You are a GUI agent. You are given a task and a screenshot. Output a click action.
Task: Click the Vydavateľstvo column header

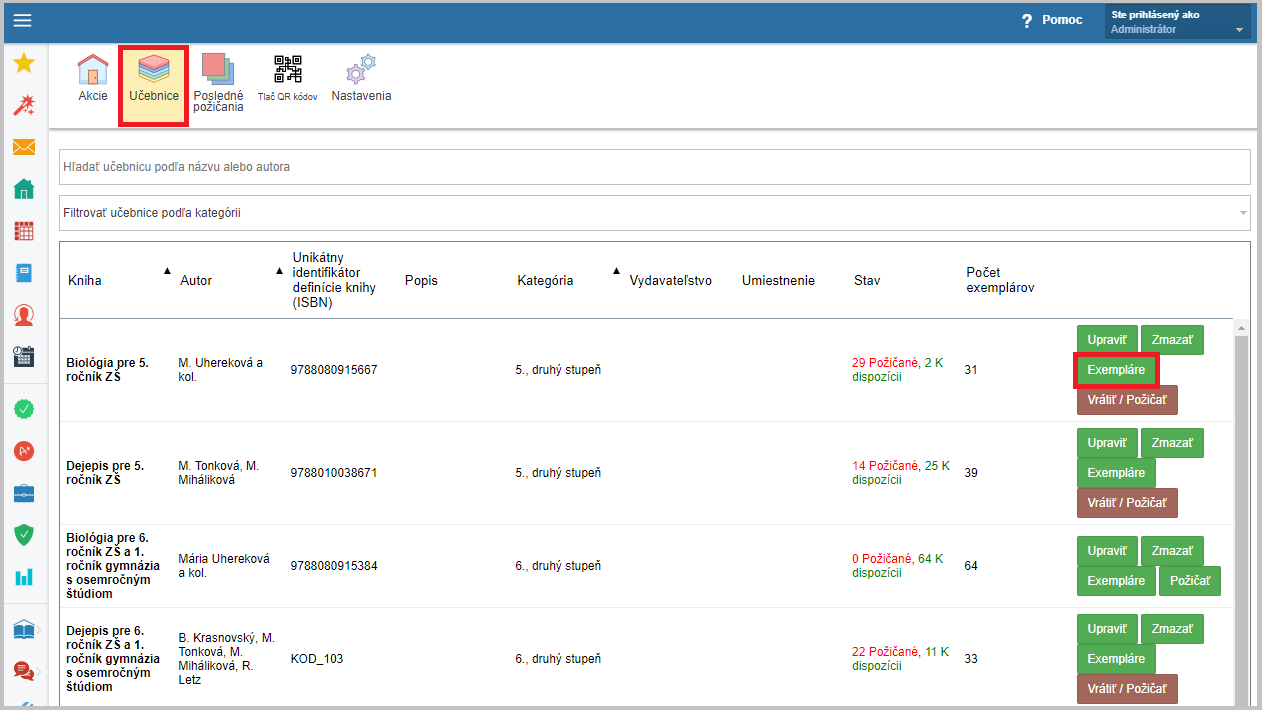click(670, 281)
